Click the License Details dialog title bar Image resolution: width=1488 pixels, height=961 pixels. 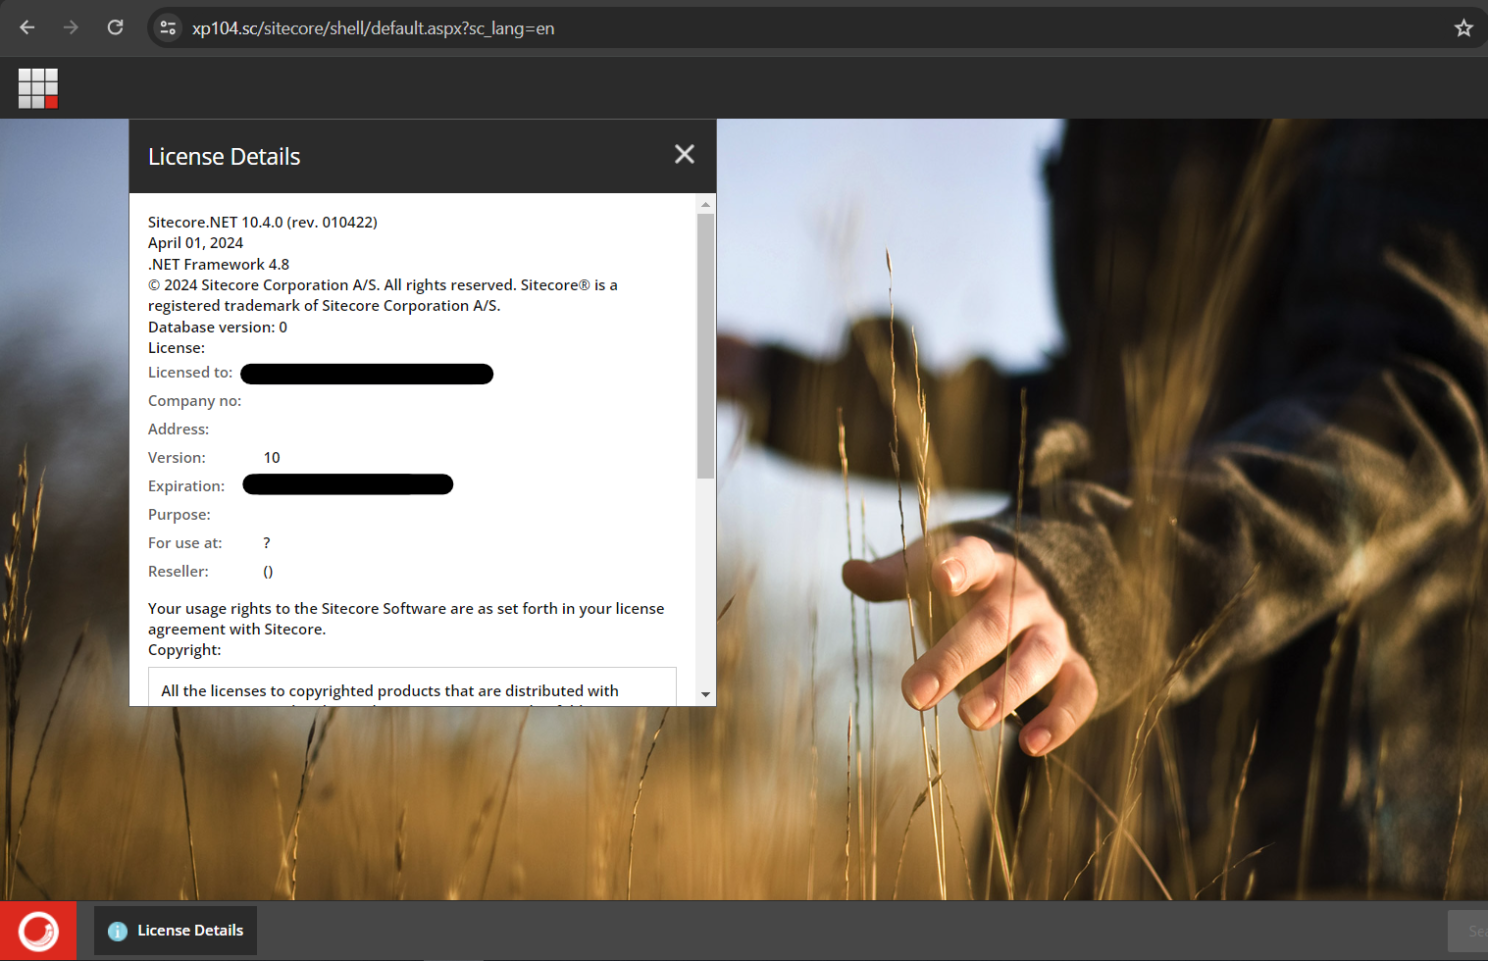pos(400,156)
